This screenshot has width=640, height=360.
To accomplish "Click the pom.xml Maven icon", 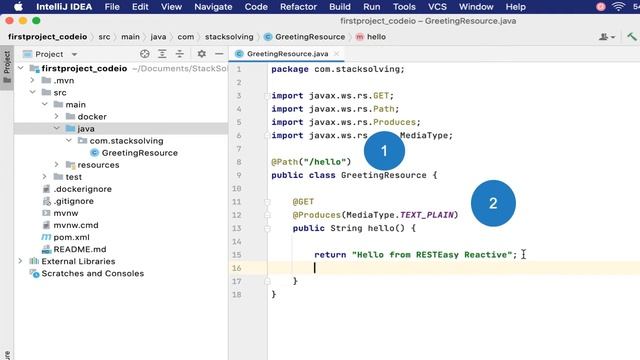I will [47, 237].
